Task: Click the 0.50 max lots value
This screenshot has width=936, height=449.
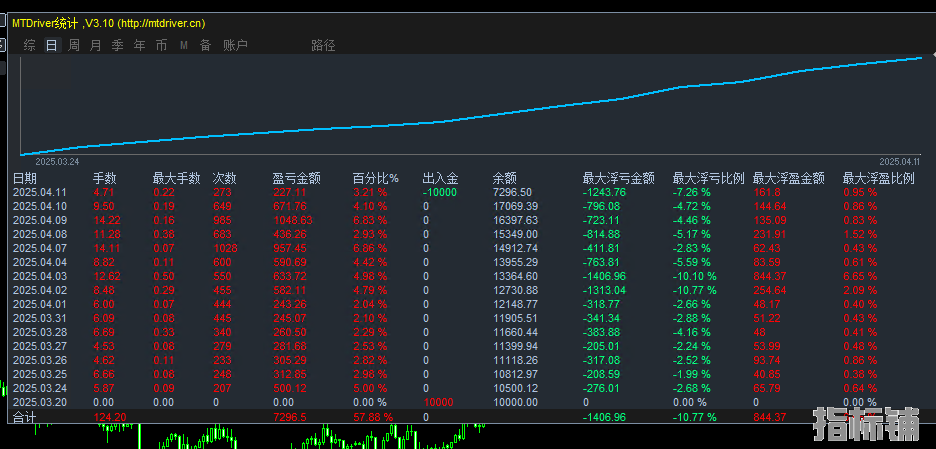Action: [164, 276]
